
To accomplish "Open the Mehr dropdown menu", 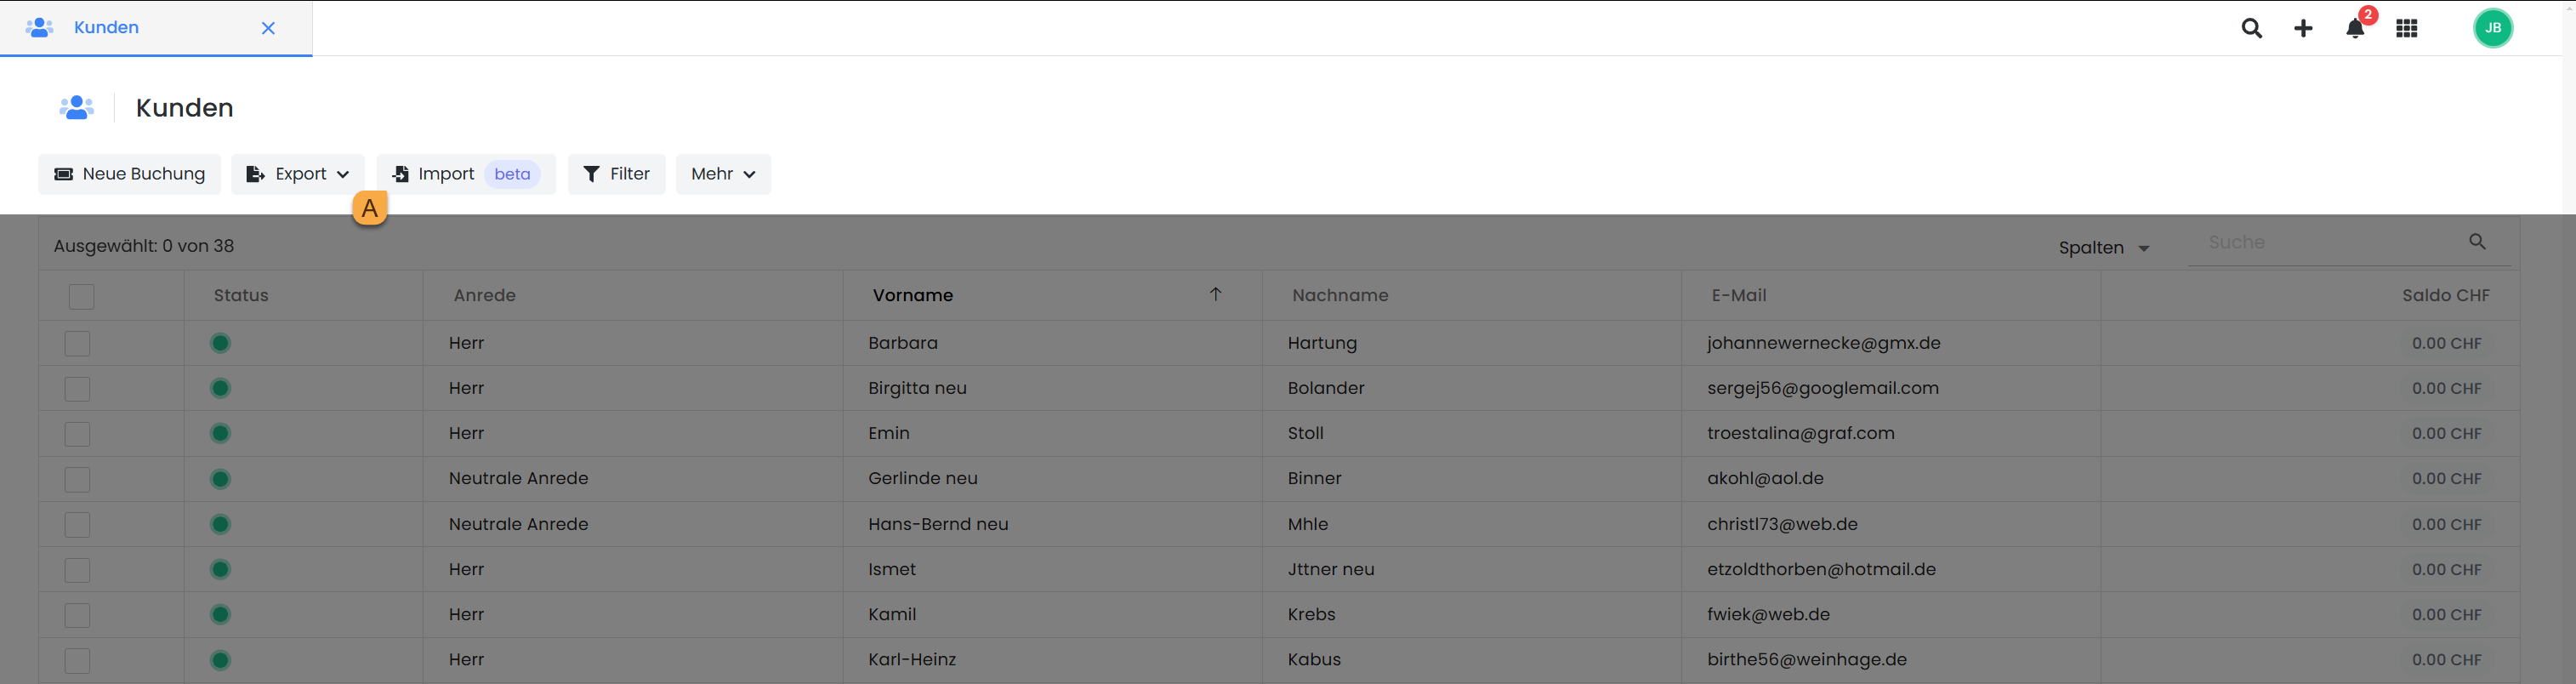I will click(722, 174).
